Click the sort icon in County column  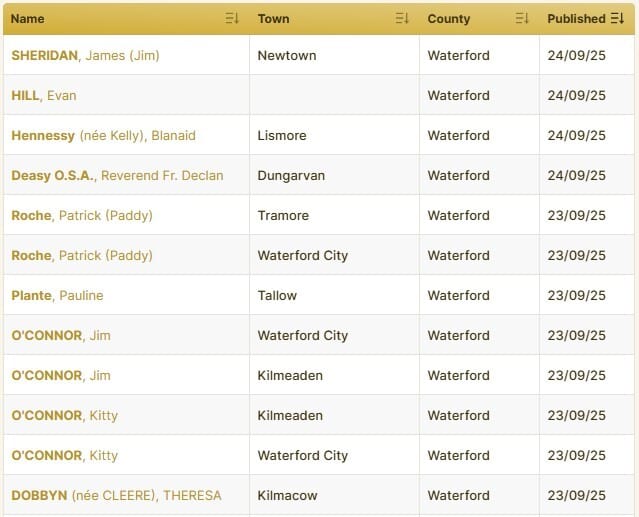pyautogui.click(x=522, y=19)
